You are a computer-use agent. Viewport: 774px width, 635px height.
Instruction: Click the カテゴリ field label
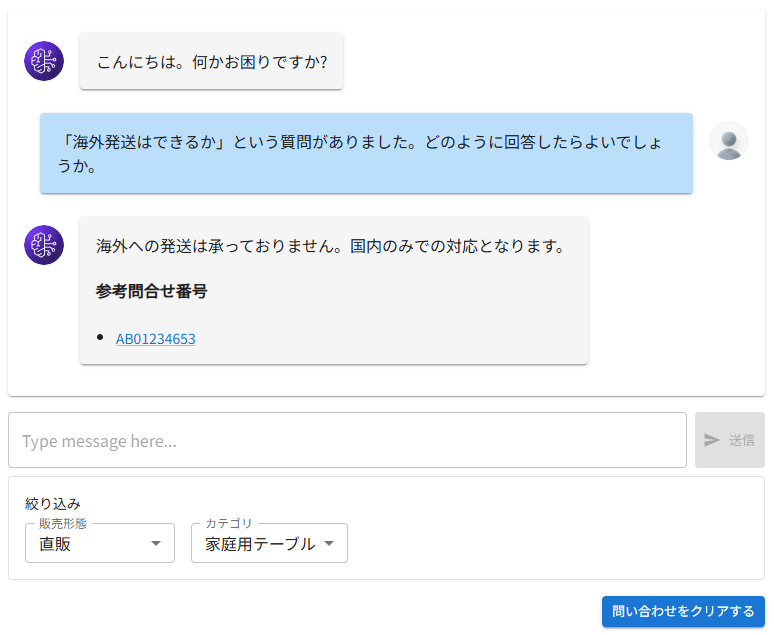(229, 523)
